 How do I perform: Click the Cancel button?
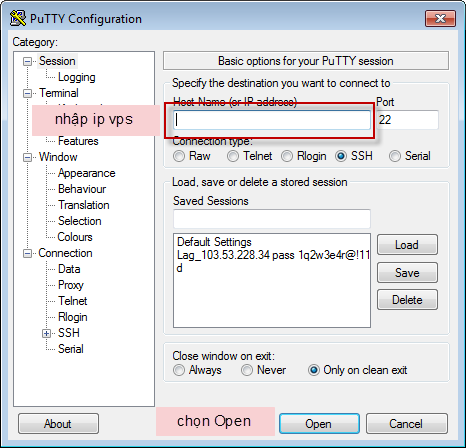[406, 424]
